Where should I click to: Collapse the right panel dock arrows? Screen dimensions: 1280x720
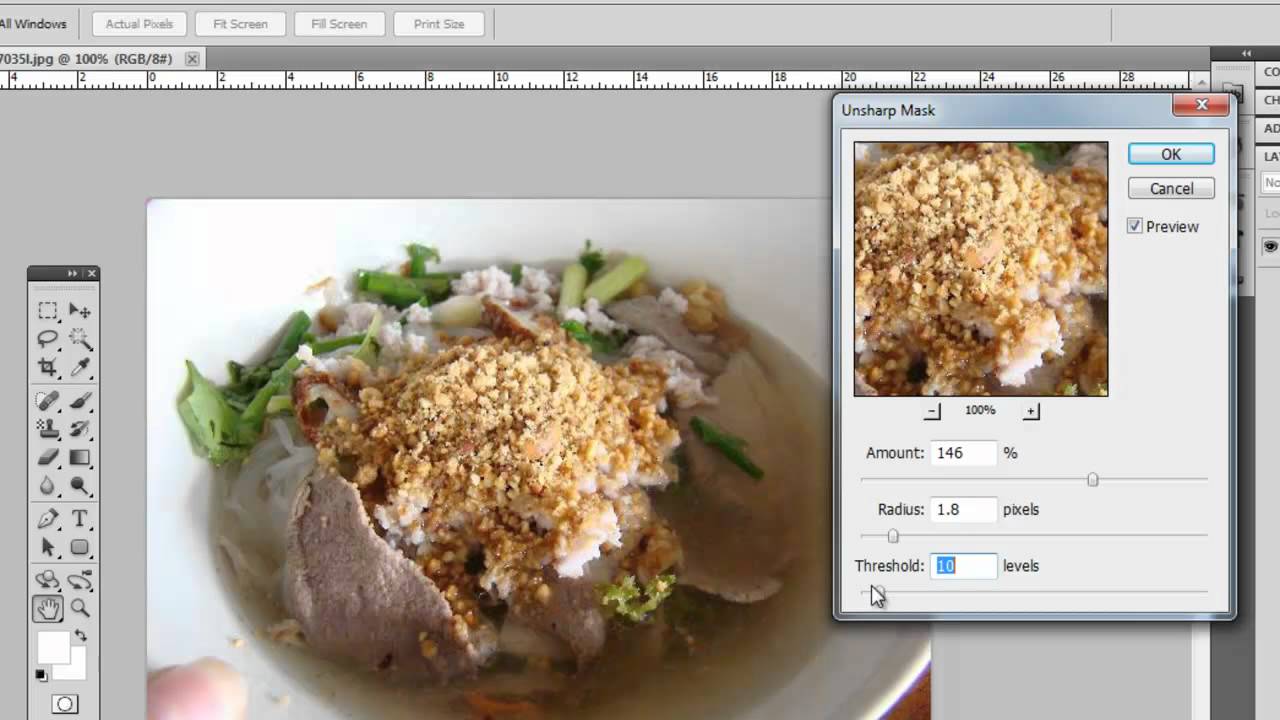[1246, 53]
